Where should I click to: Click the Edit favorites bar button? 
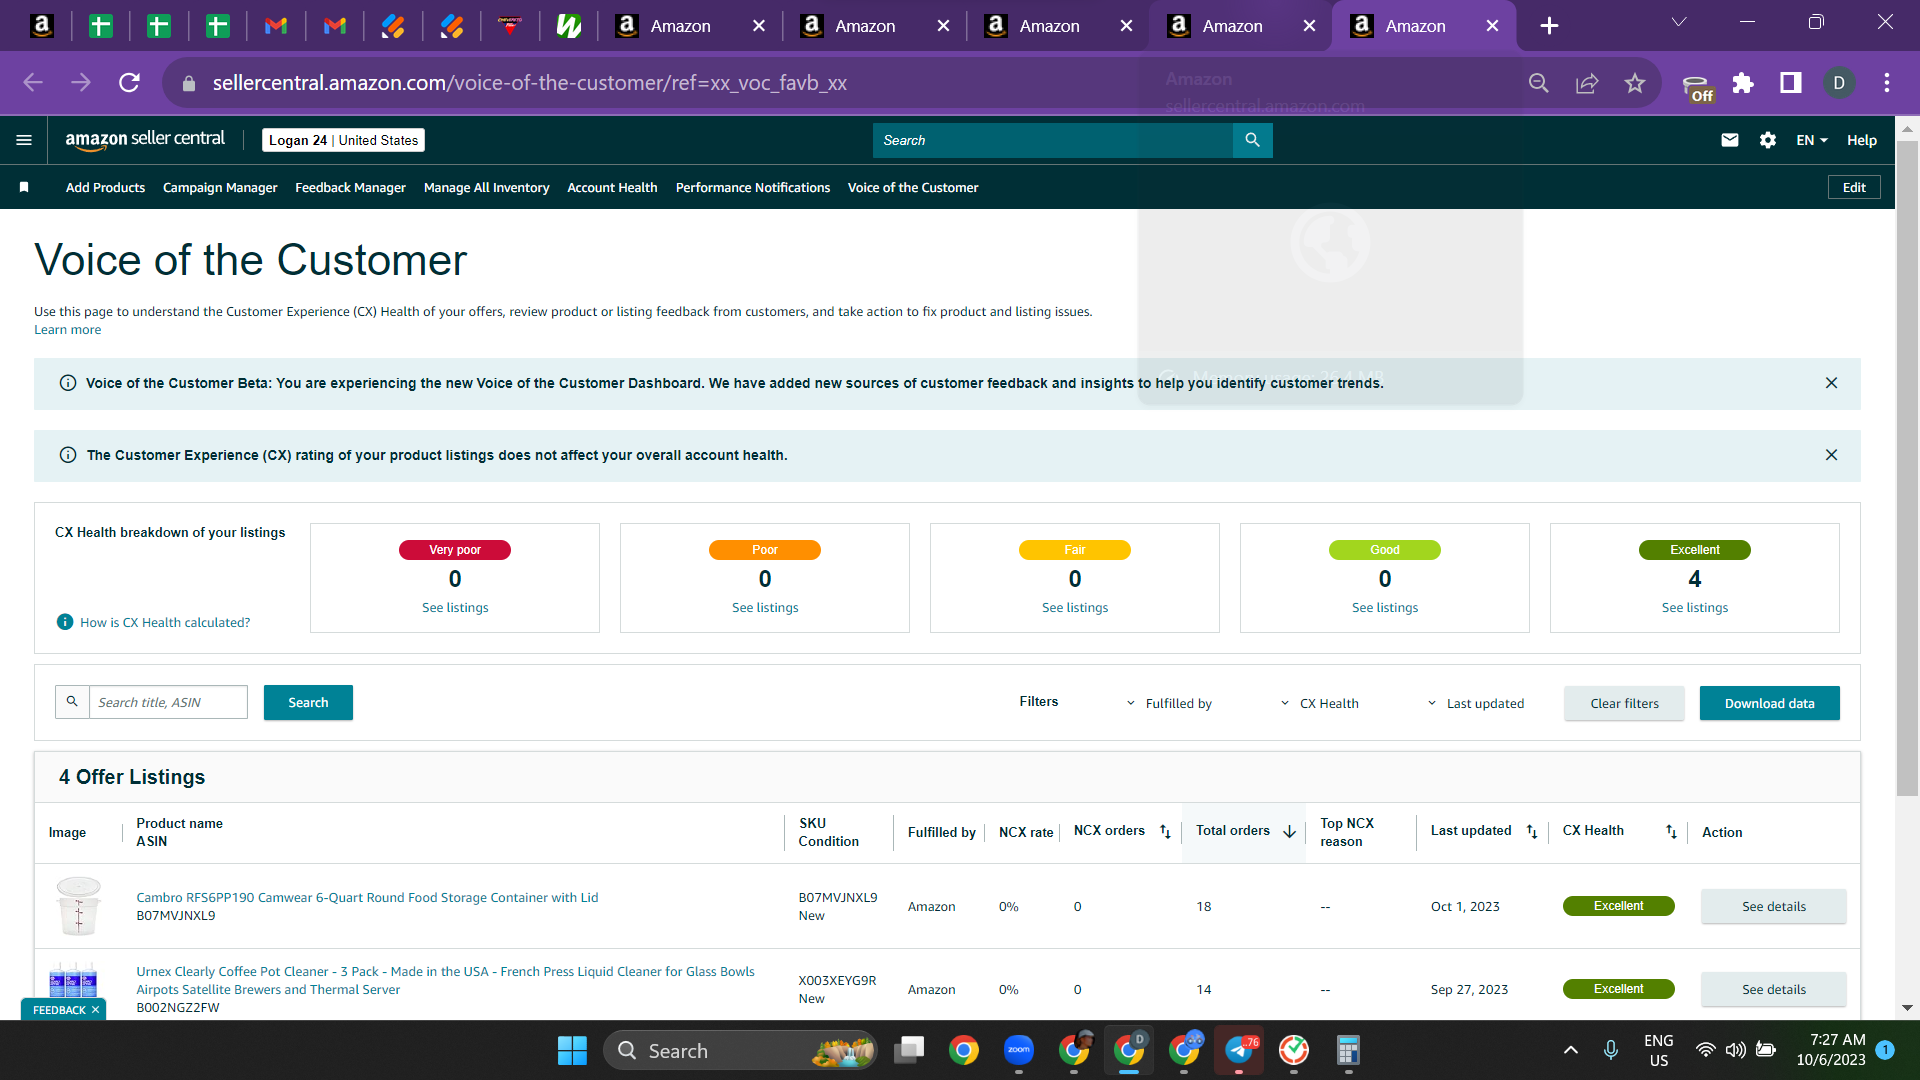pos(1854,187)
